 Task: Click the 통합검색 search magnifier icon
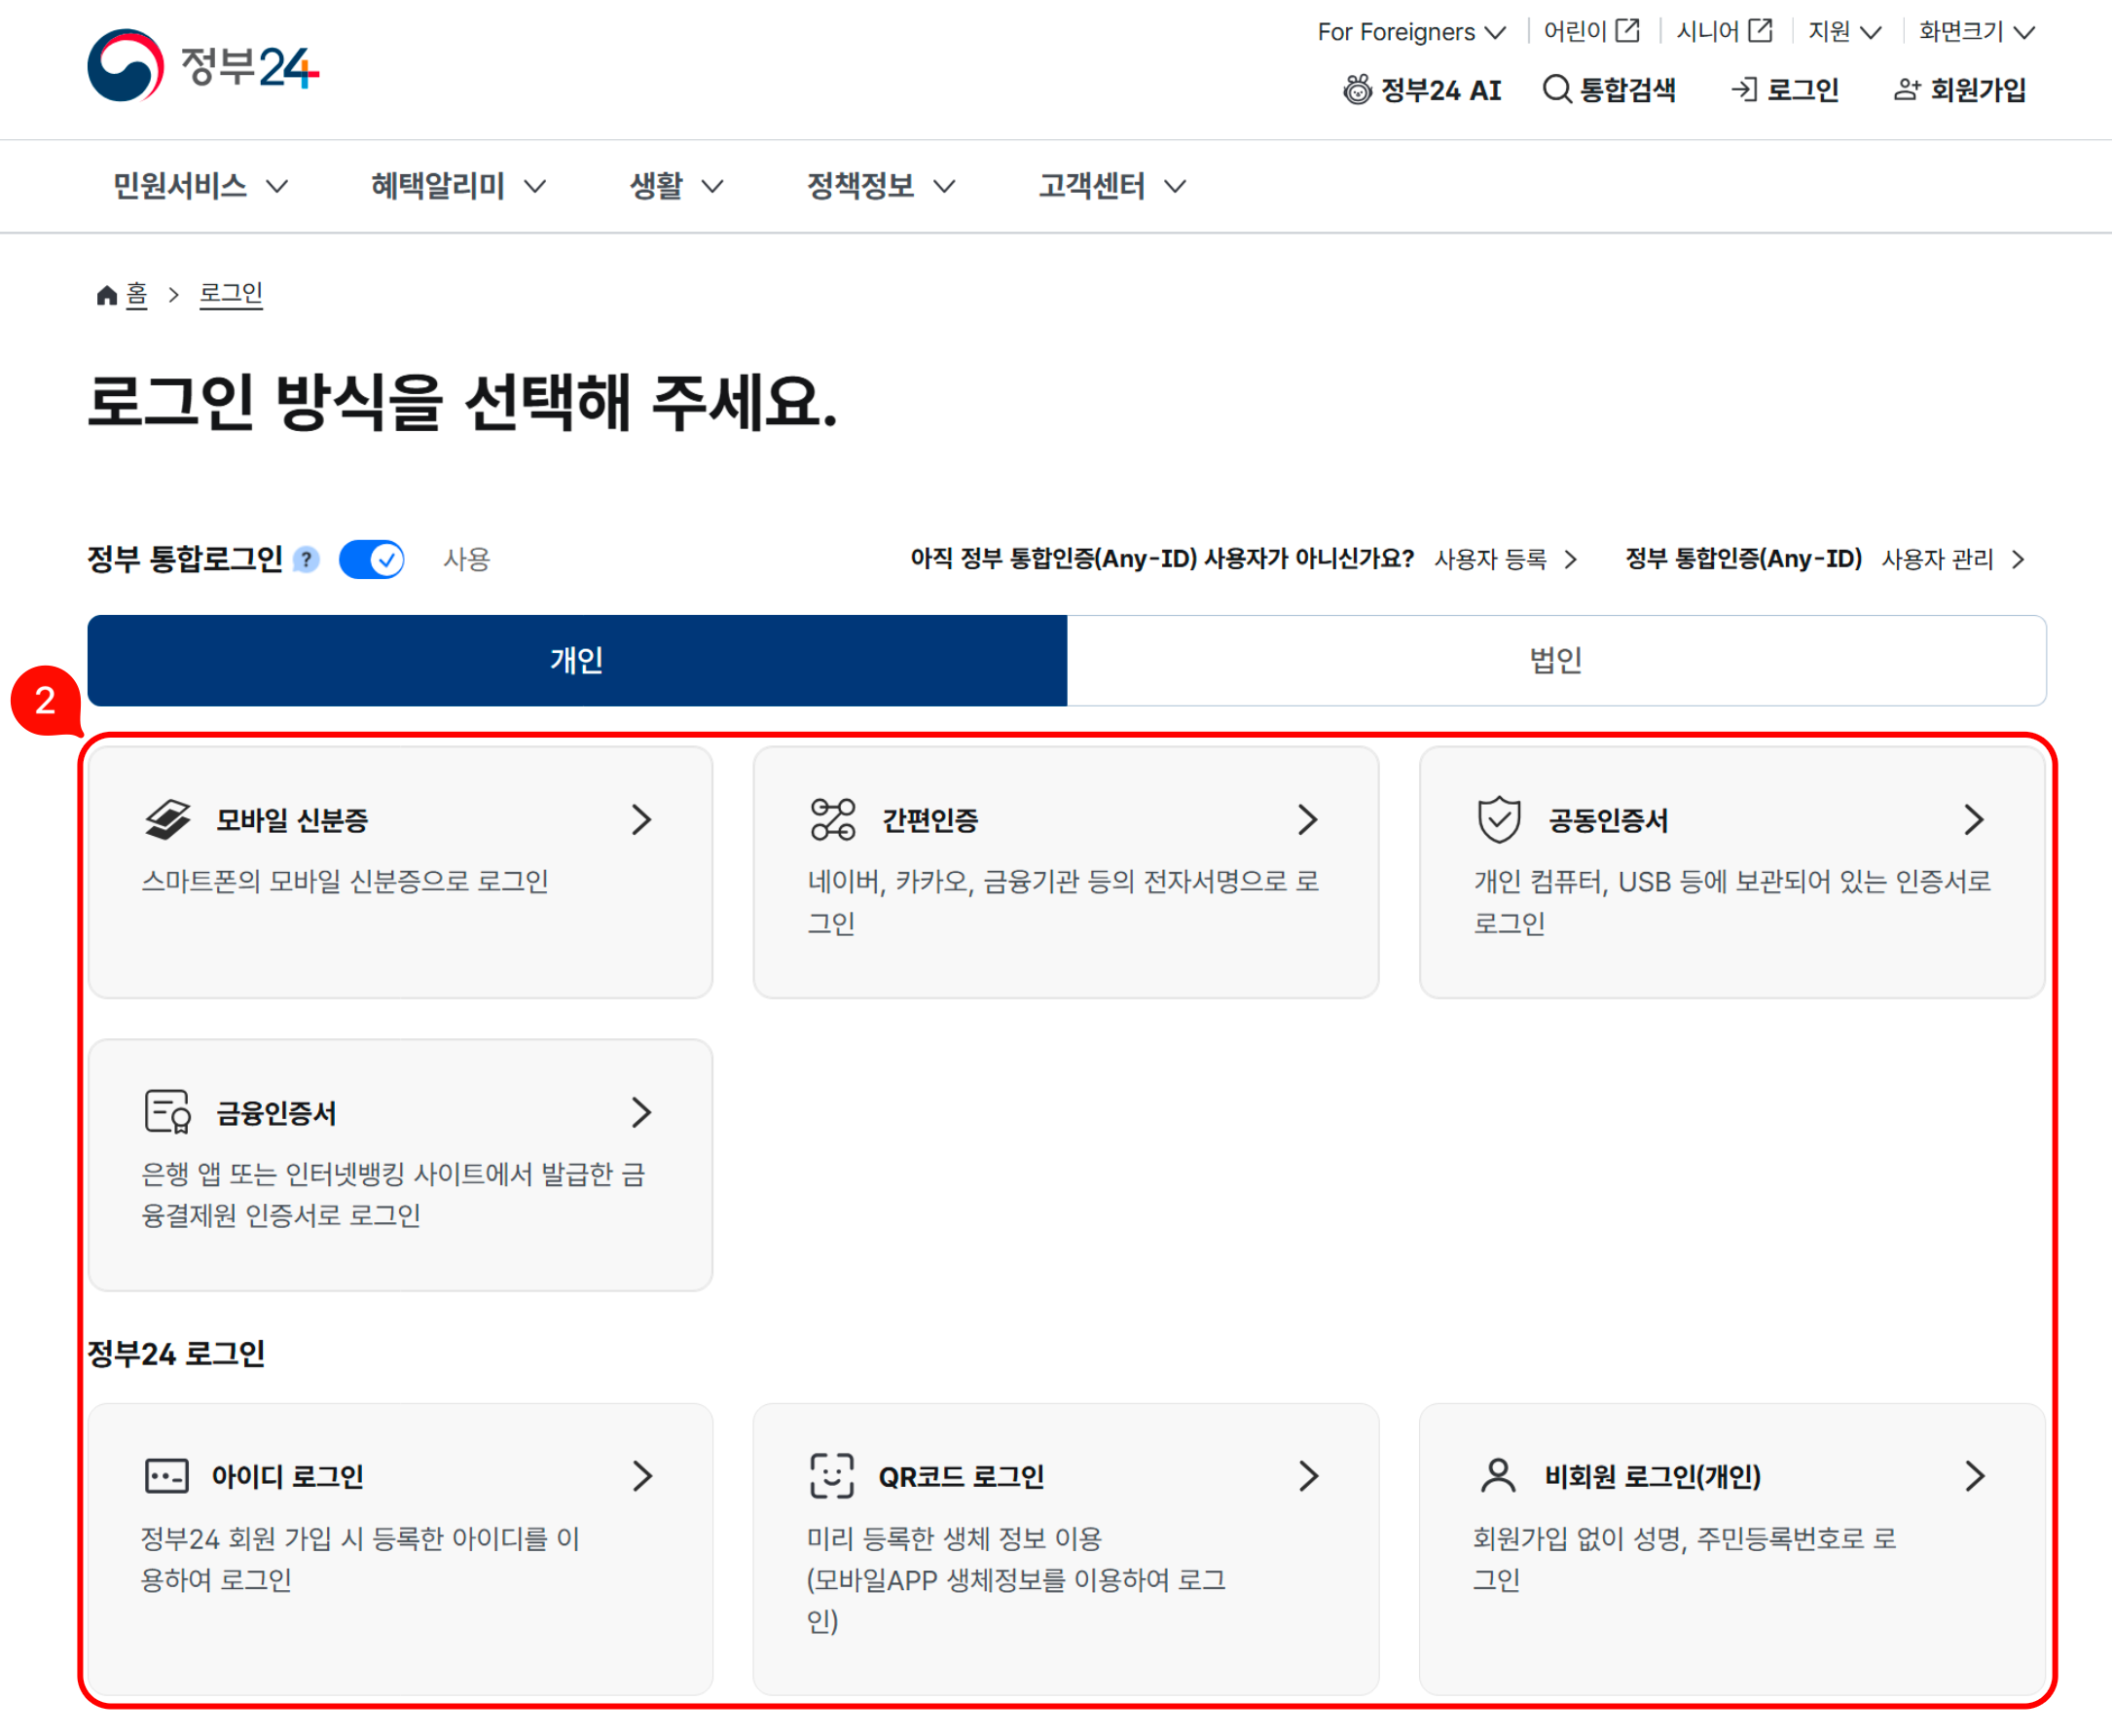[x=1557, y=89]
